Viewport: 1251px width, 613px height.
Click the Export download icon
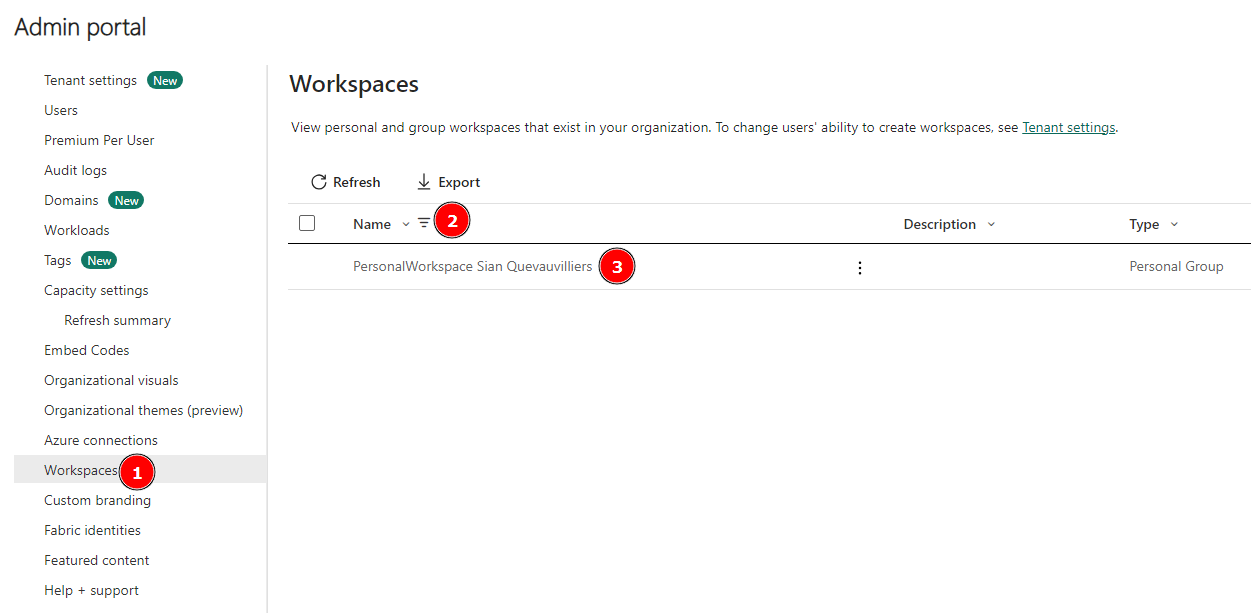point(423,182)
